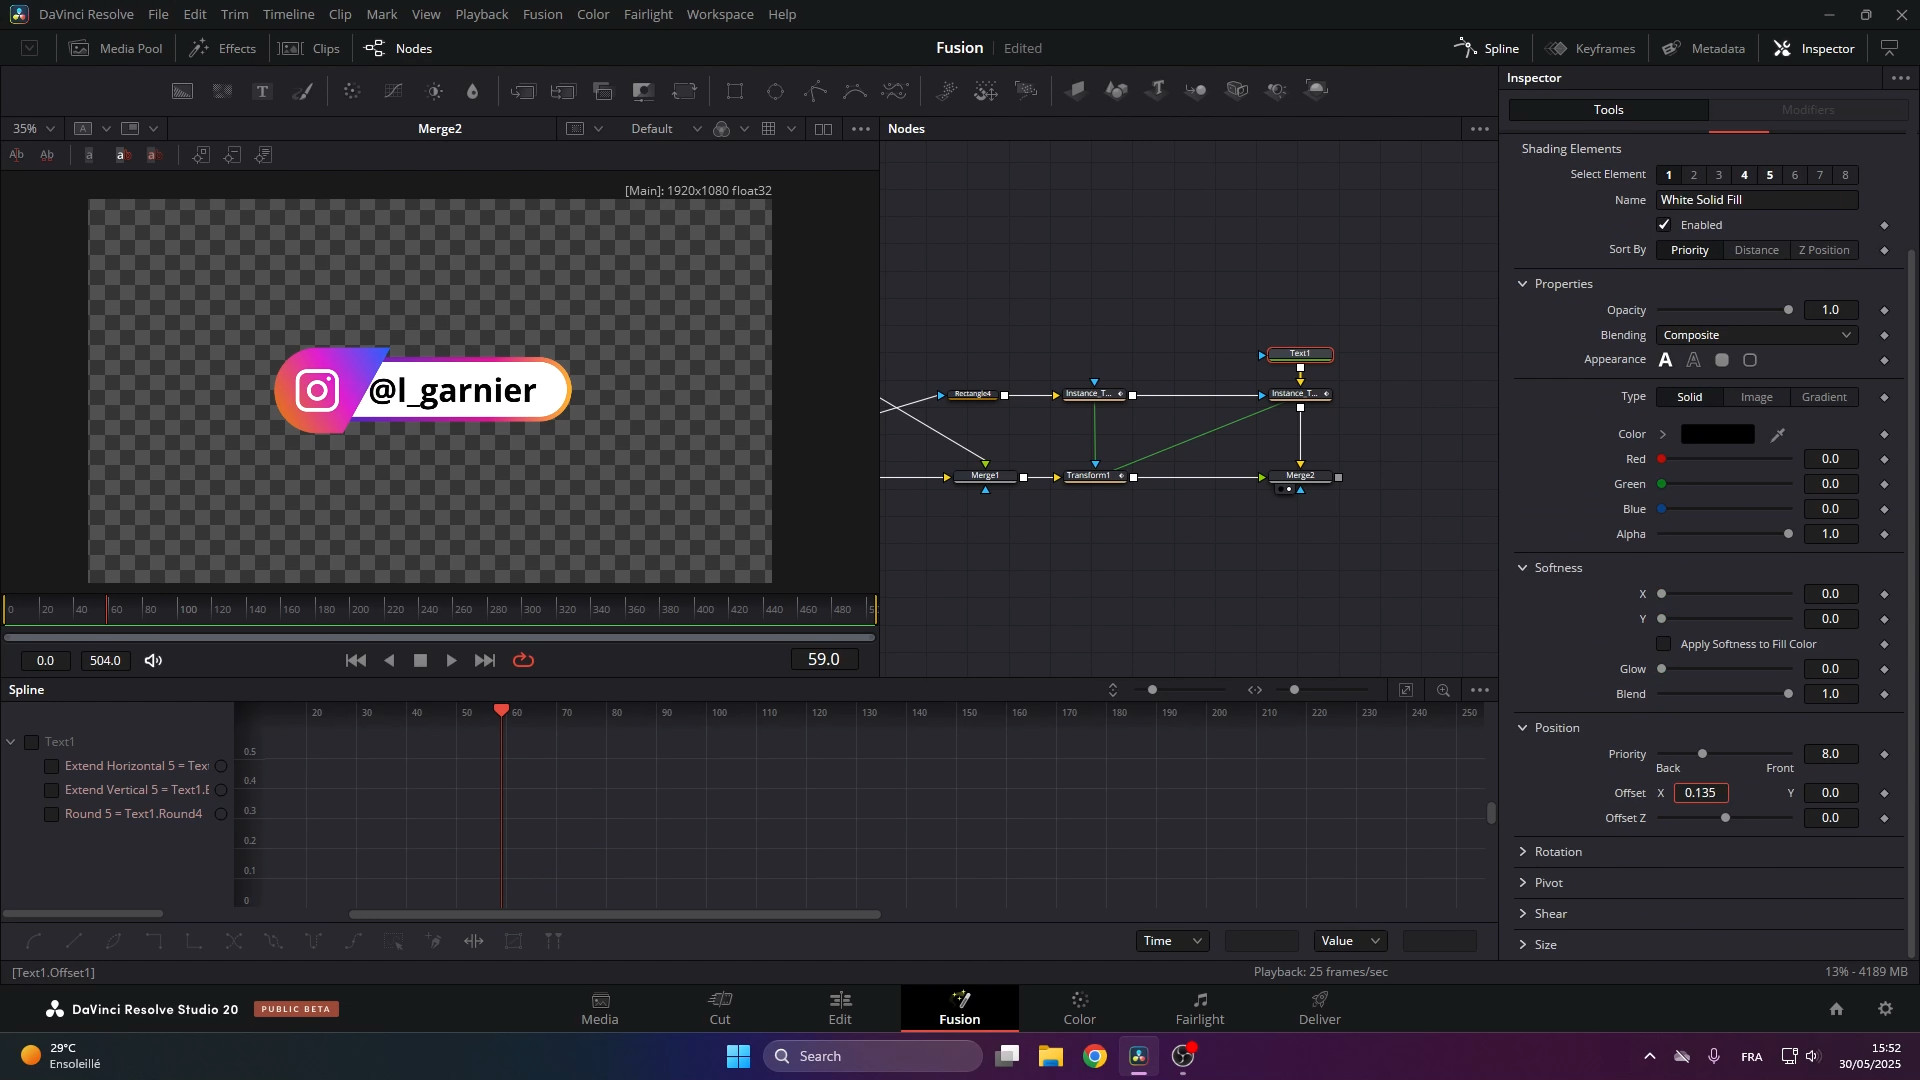Go to first frame
This screenshot has height=1080, width=1920.
click(x=355, y=660)
